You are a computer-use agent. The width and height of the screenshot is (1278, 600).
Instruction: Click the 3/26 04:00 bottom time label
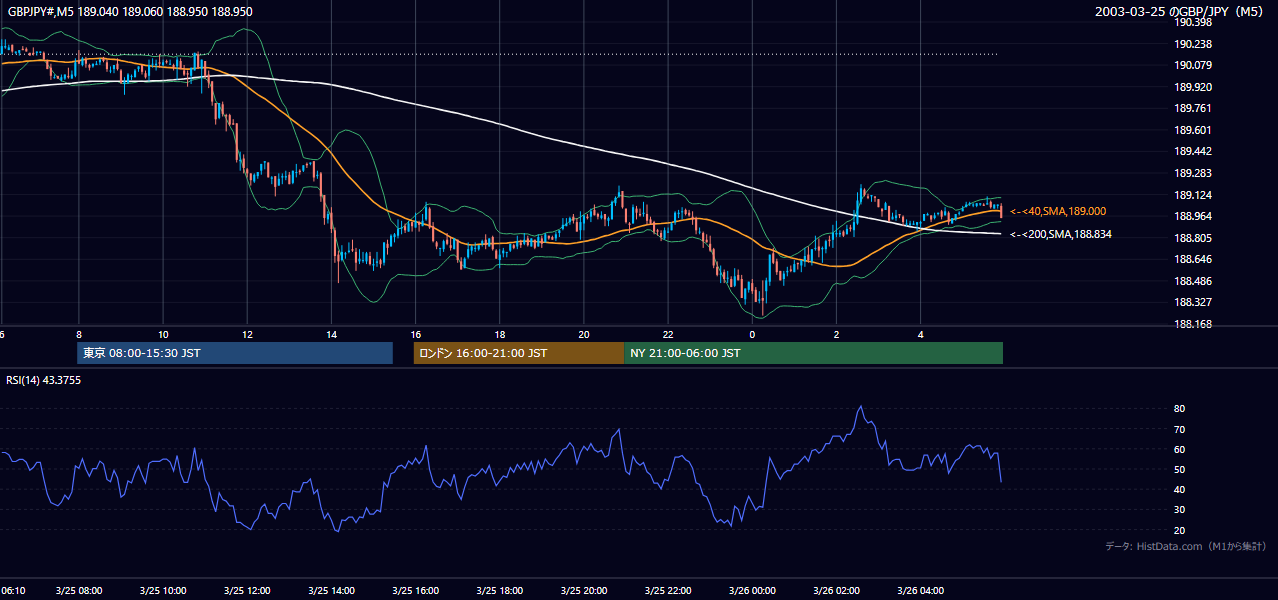click(921, 591)
